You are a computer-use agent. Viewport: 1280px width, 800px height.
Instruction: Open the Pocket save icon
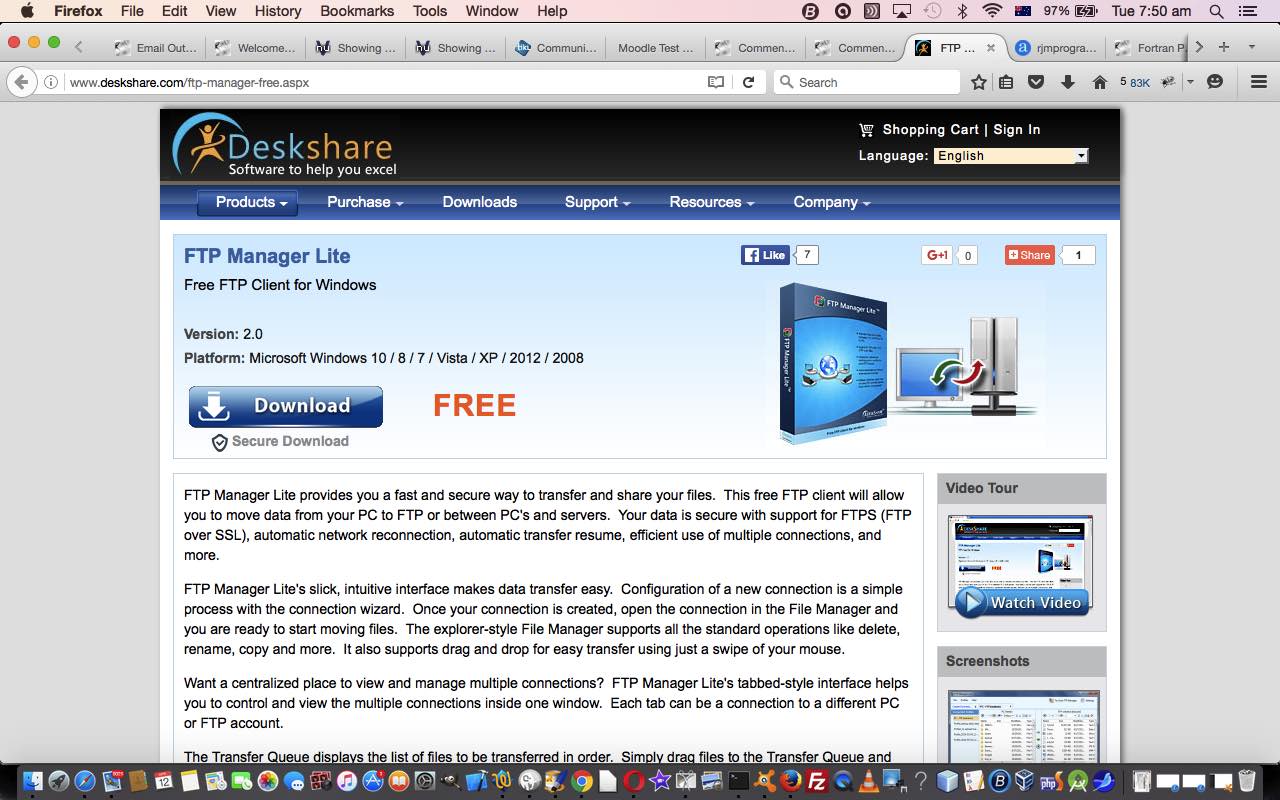click(1036, 82)
